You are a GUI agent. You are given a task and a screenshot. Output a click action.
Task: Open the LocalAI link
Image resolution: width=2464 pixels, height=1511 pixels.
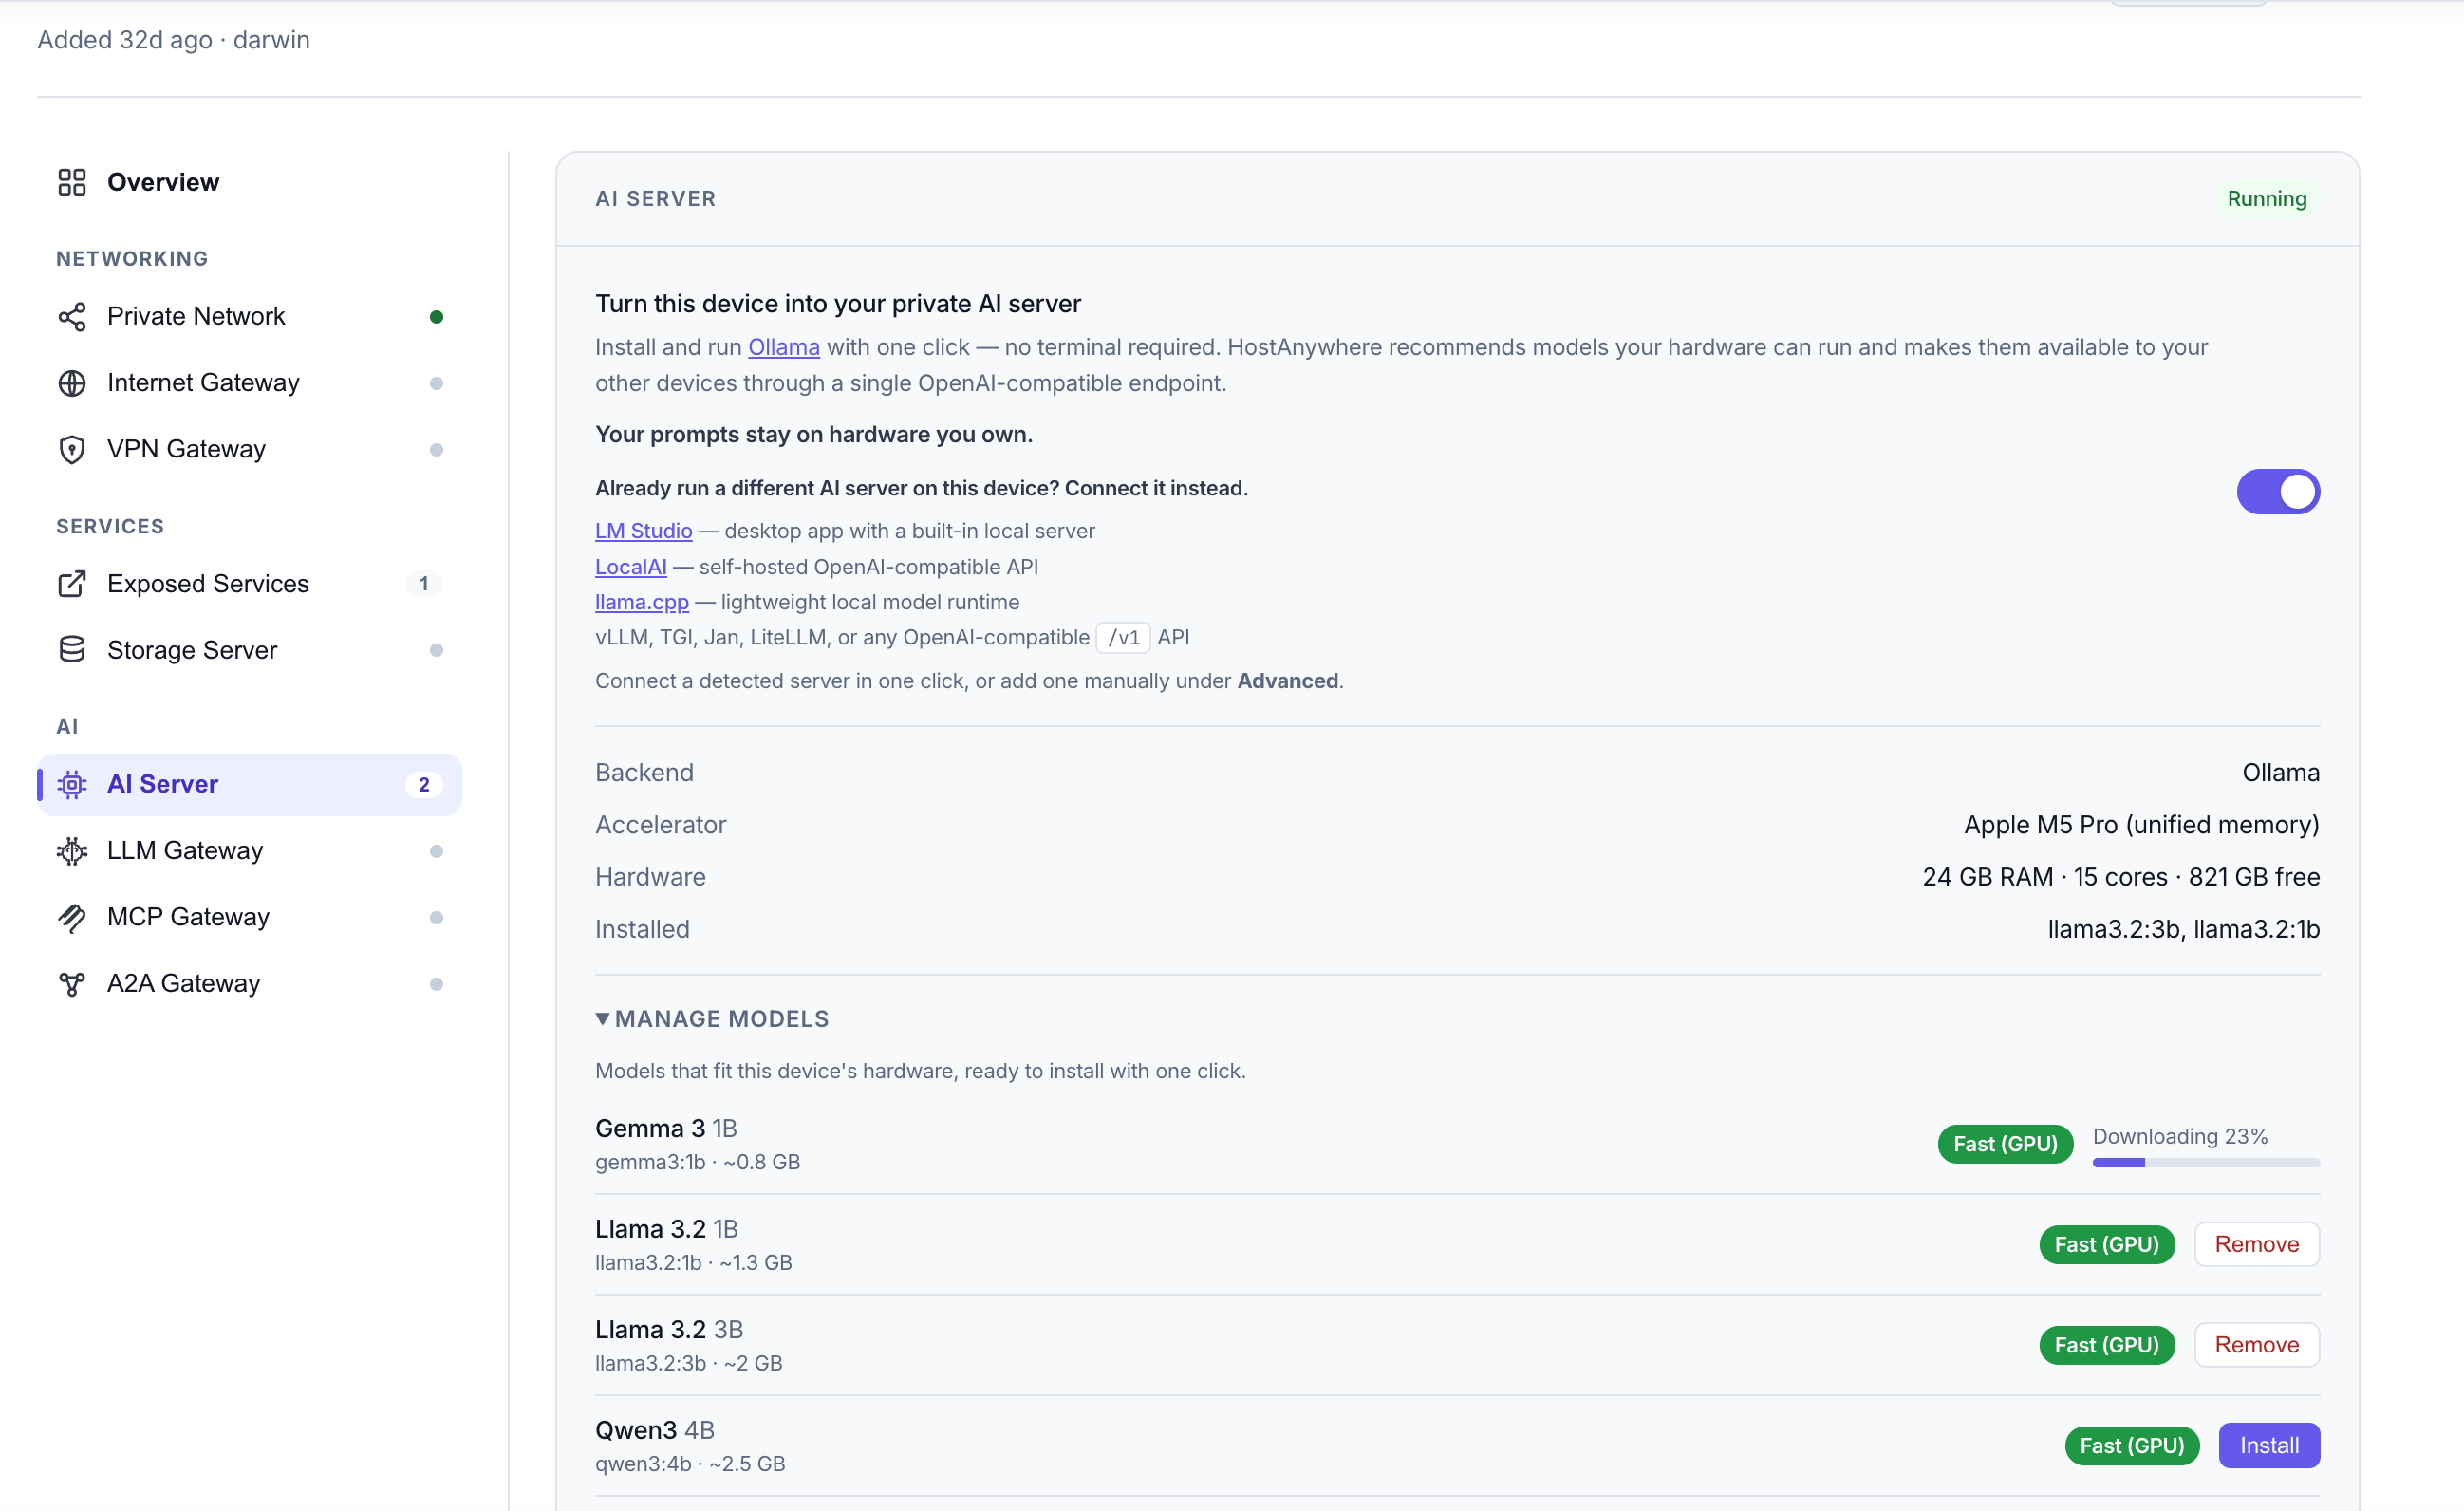631,567
